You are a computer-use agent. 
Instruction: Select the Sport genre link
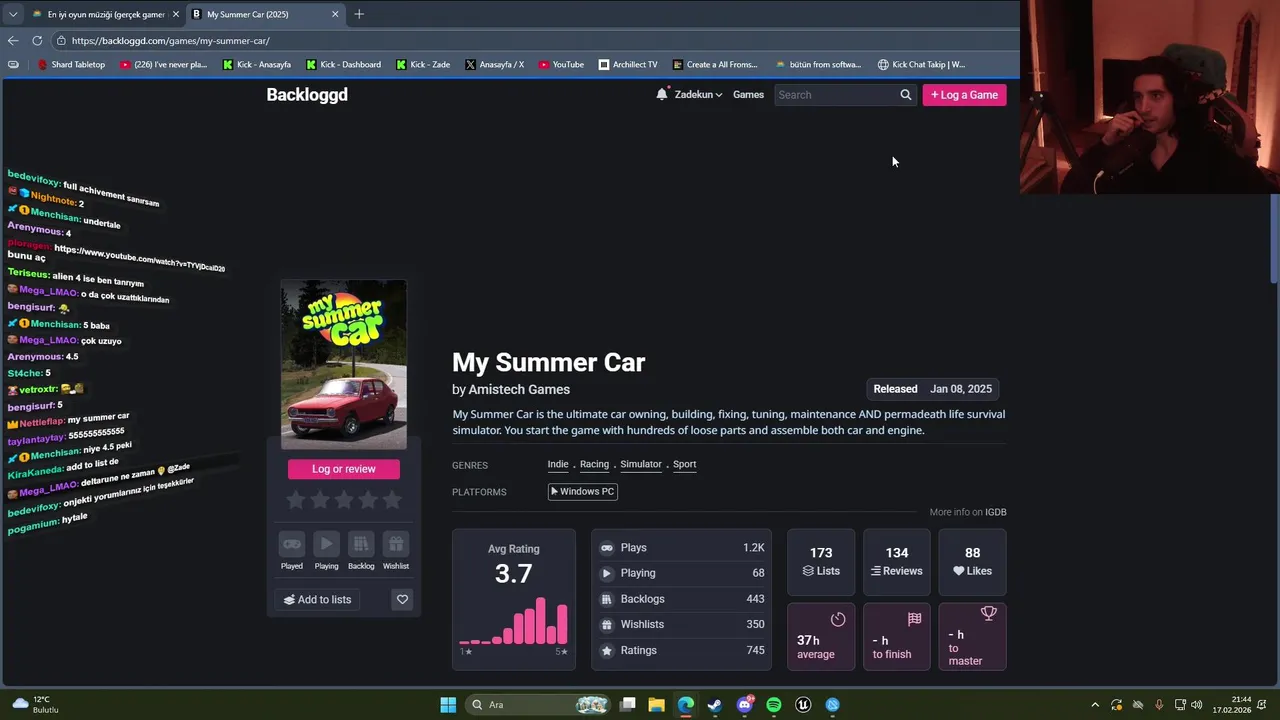684,464
